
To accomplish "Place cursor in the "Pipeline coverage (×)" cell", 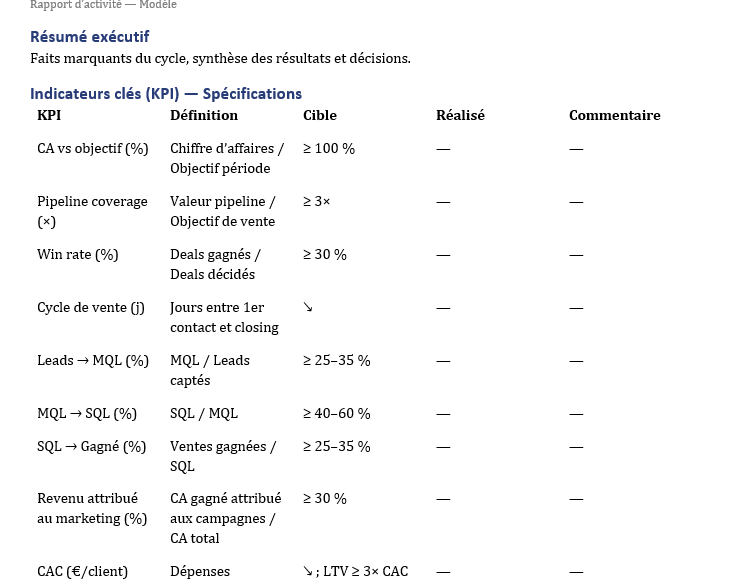I will tap(92, 211).
